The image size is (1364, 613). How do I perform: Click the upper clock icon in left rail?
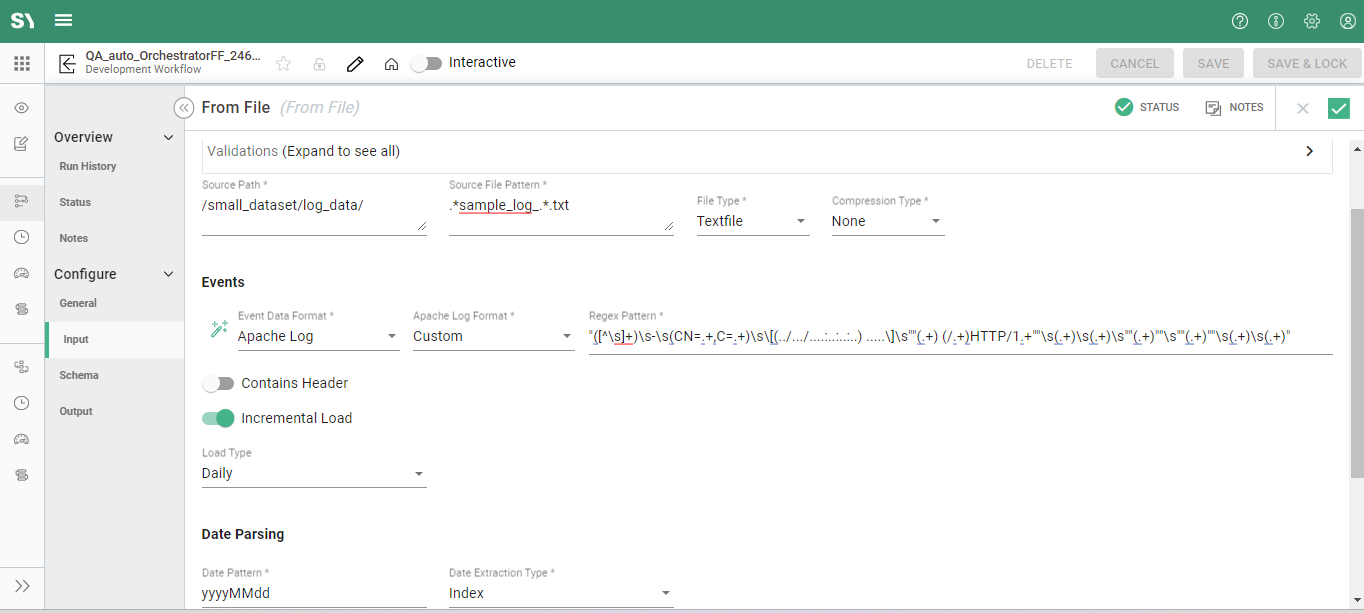click(x=22, y=237)
